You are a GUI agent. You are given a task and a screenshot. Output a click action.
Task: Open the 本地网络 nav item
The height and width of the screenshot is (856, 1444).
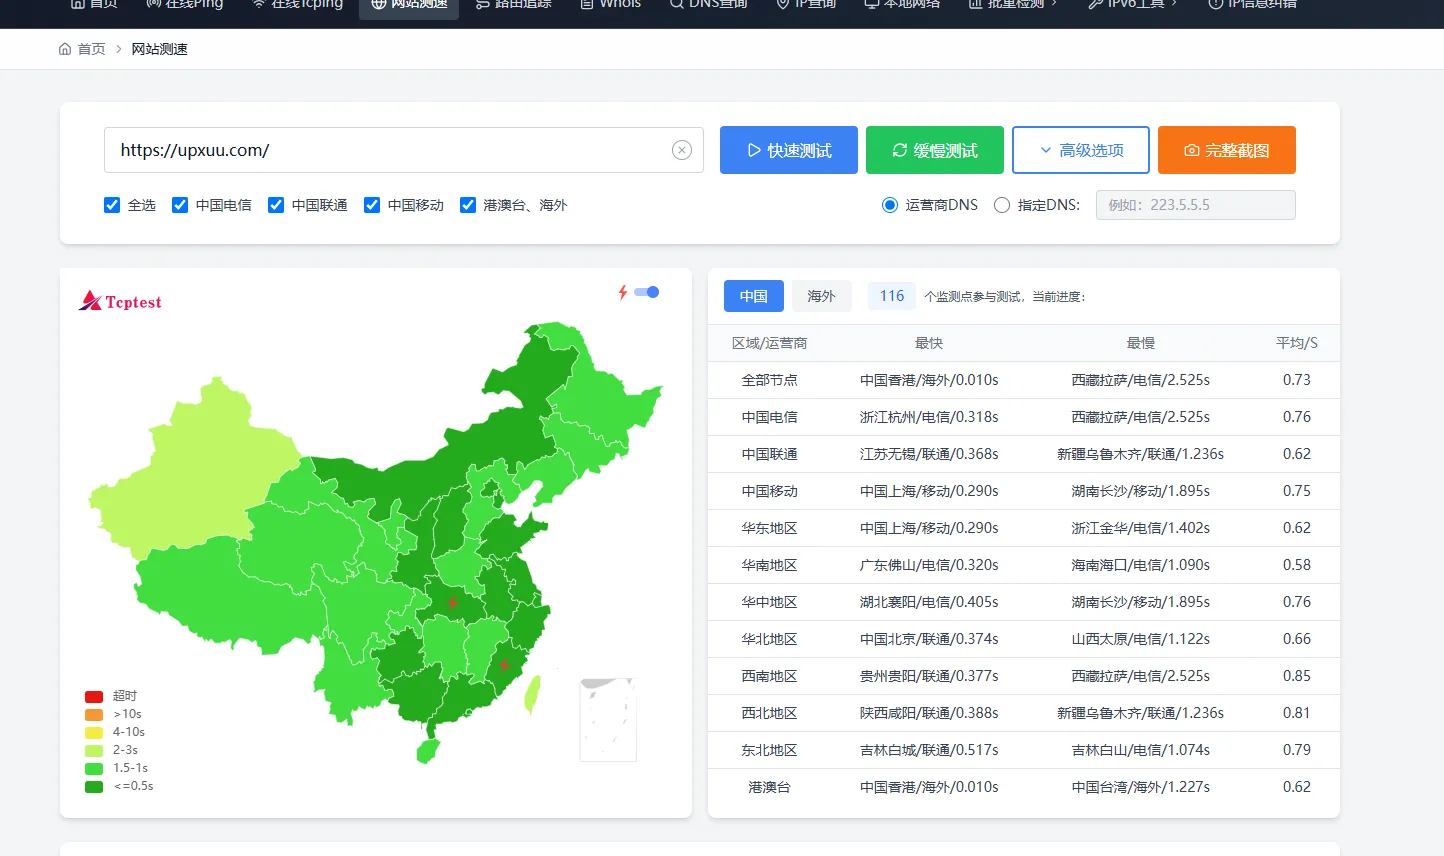902,4
